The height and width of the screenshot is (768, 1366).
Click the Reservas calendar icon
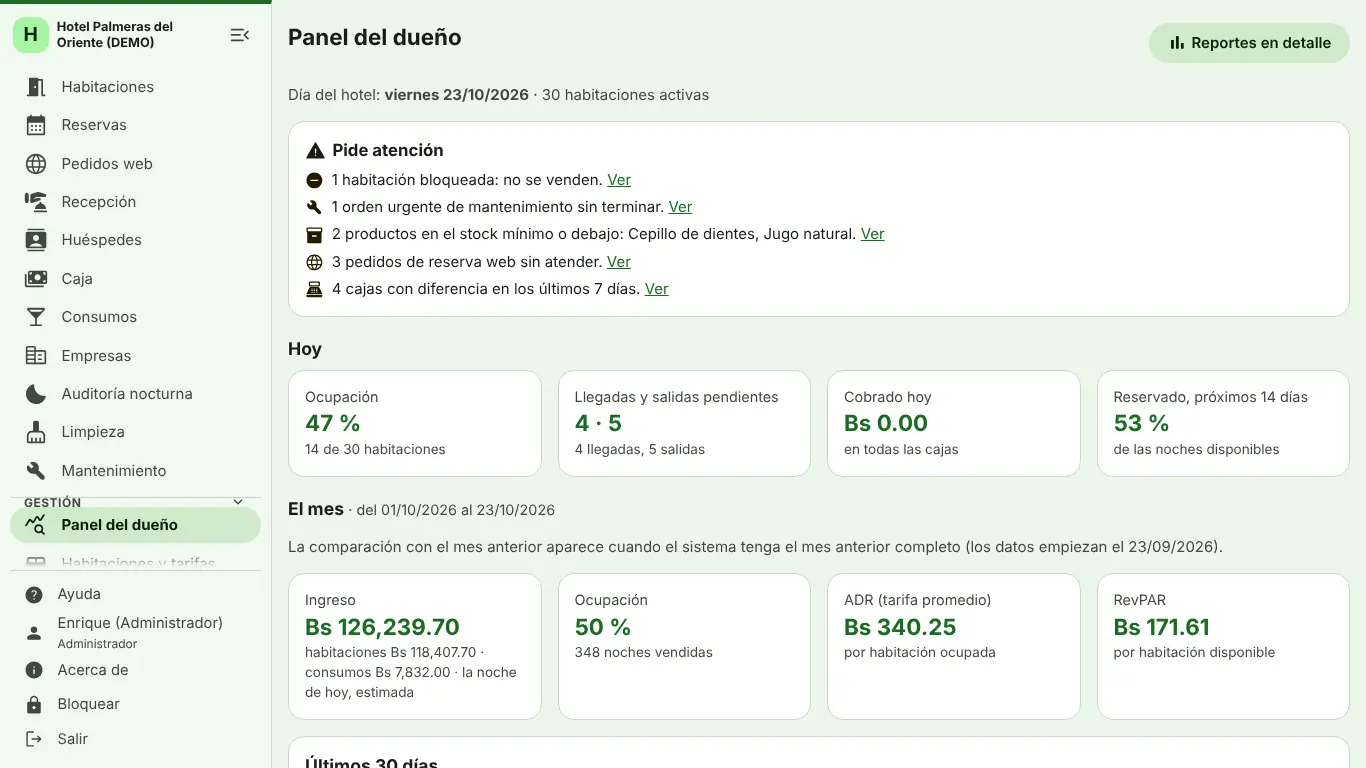click(36, 125)
